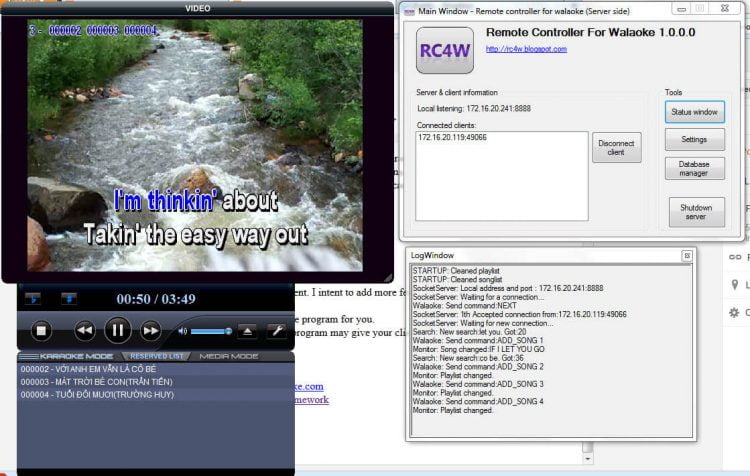
Task: Select song 000003 - MẶT TRỜI BÉ CON
Action: tap(156, 382)
